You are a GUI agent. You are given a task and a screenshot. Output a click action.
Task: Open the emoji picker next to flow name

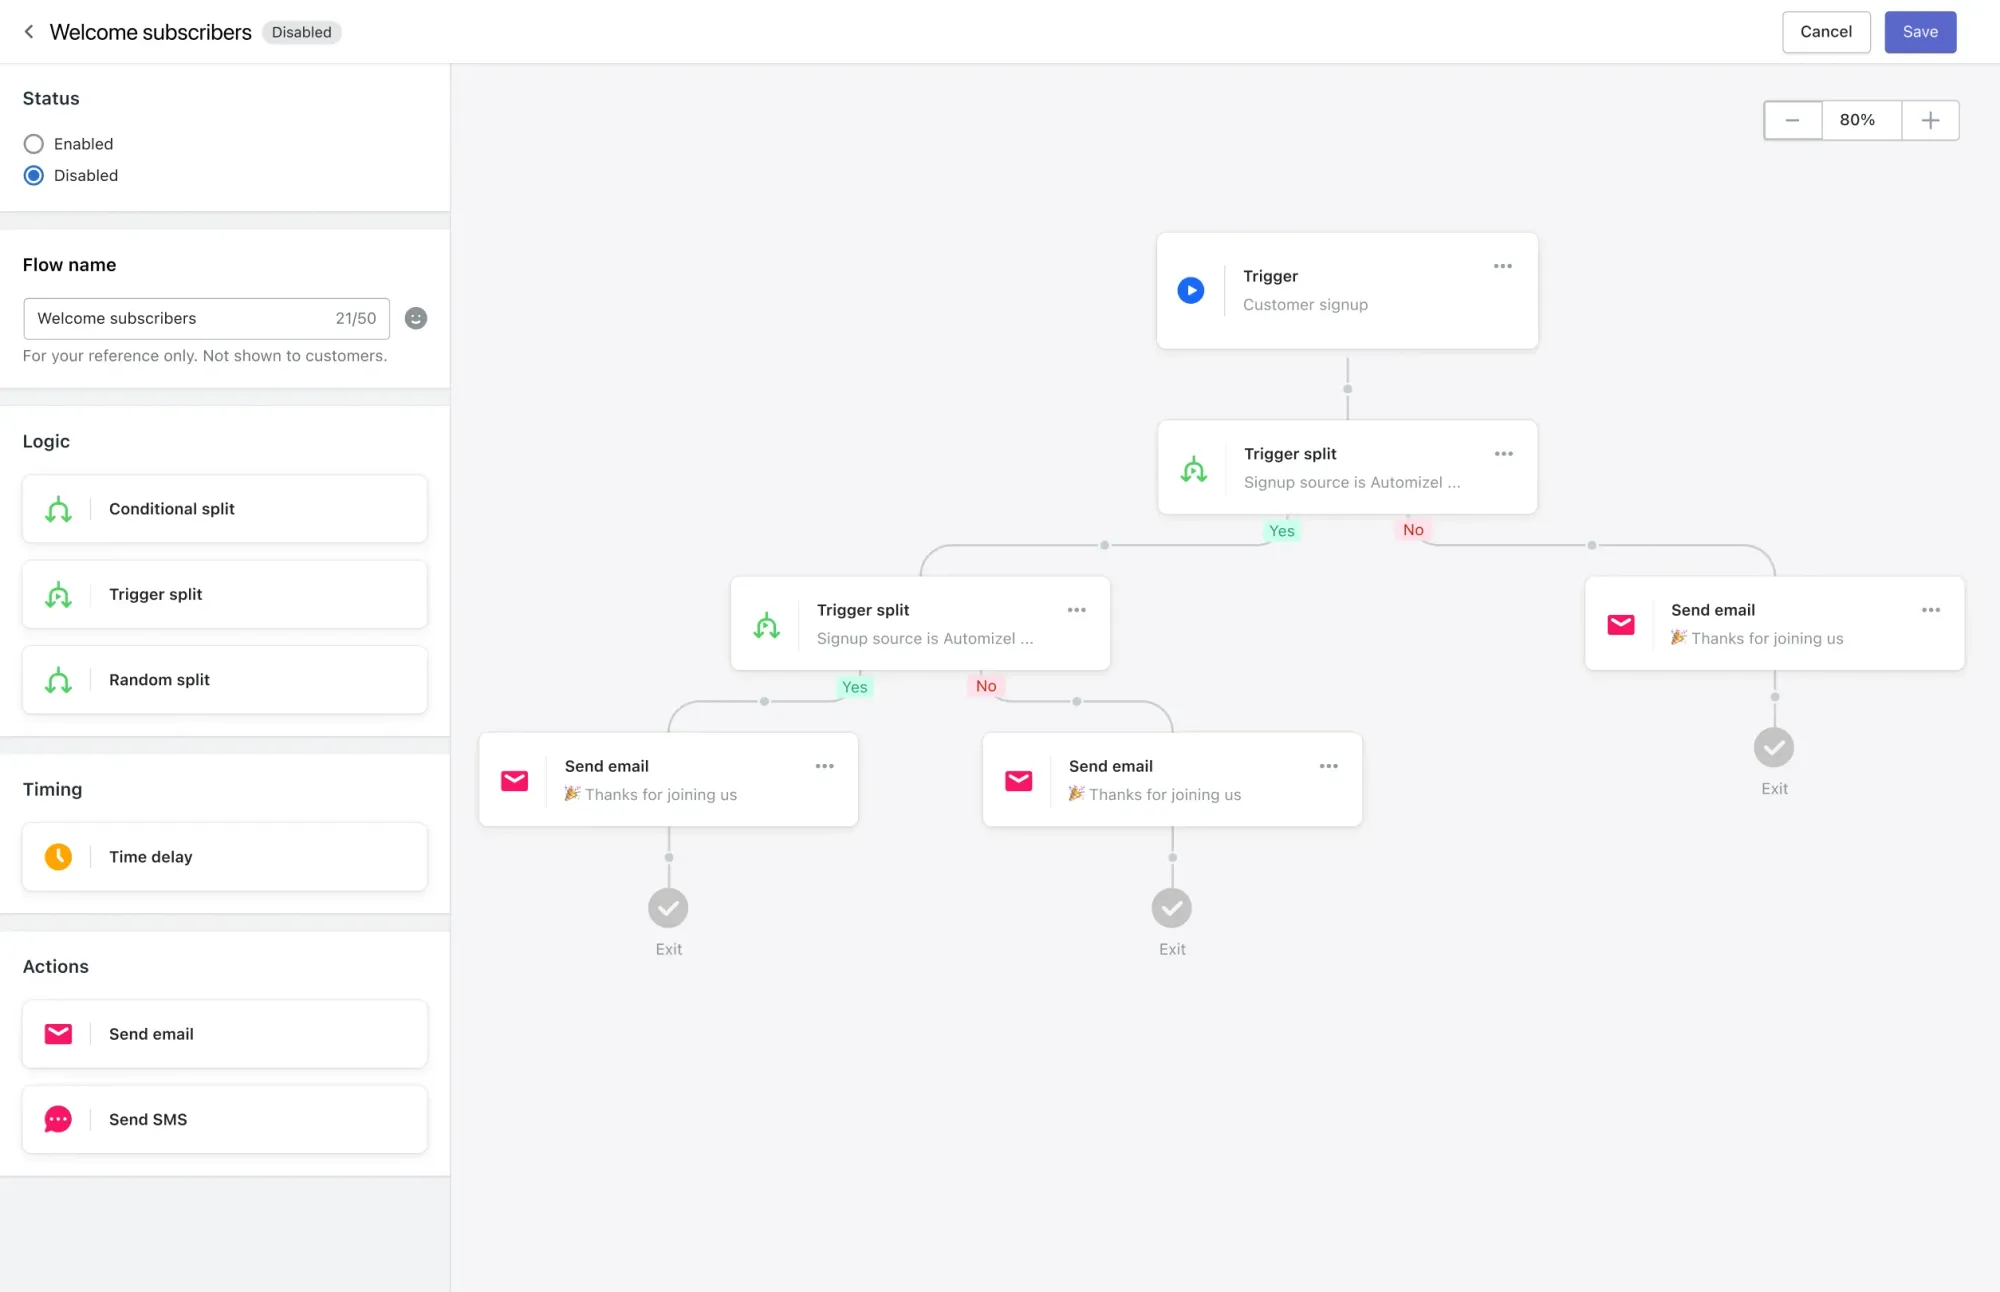[416, 318]
